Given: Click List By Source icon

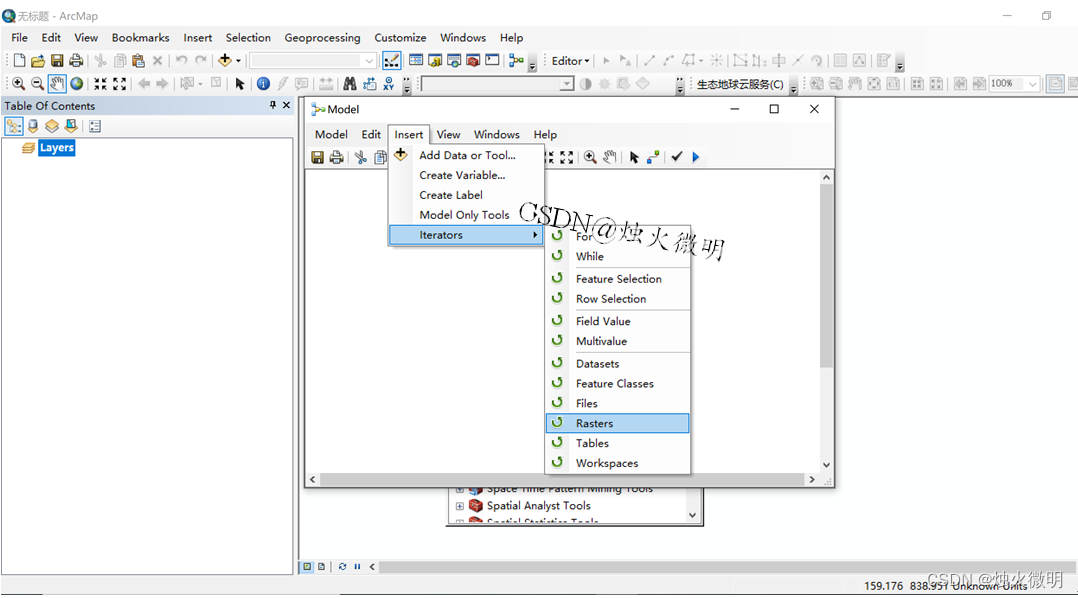Looking at the screenshot, I should point(33,126).
